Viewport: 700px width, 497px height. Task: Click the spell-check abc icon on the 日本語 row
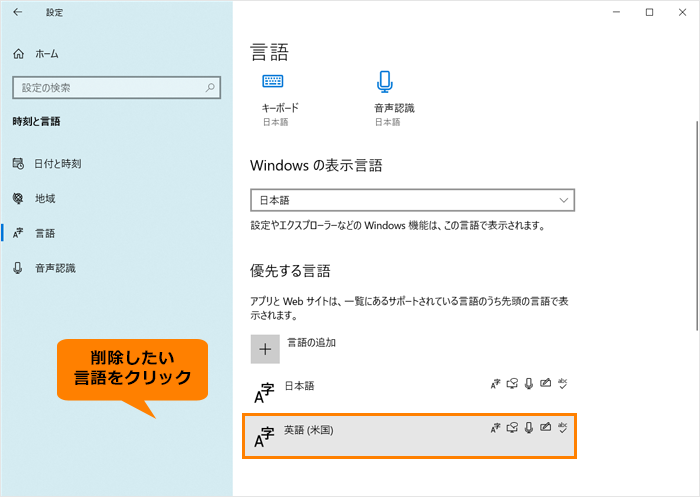(x=562, y=384)
